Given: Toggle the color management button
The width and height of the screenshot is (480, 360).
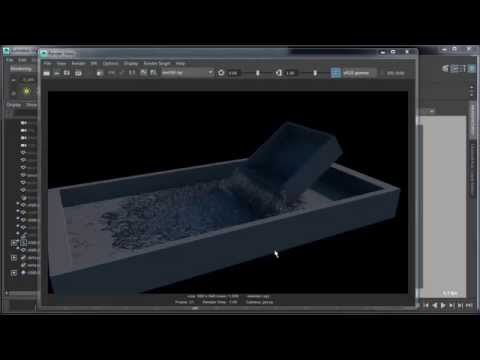Looking at the screenshot, I should click(x=336, y=73).
